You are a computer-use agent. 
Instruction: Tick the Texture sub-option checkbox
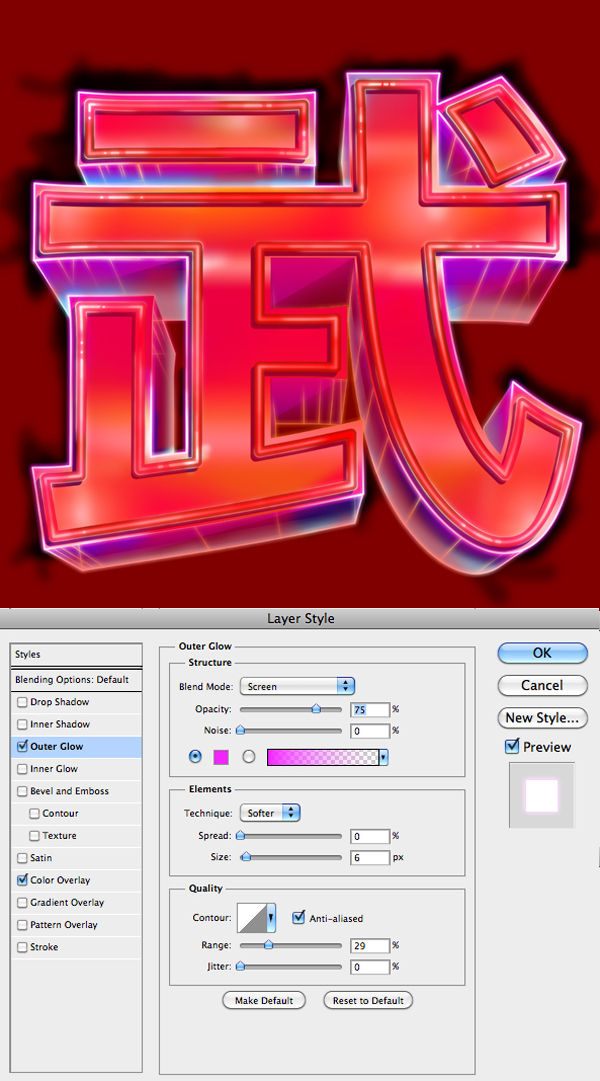tap(34, 836)
